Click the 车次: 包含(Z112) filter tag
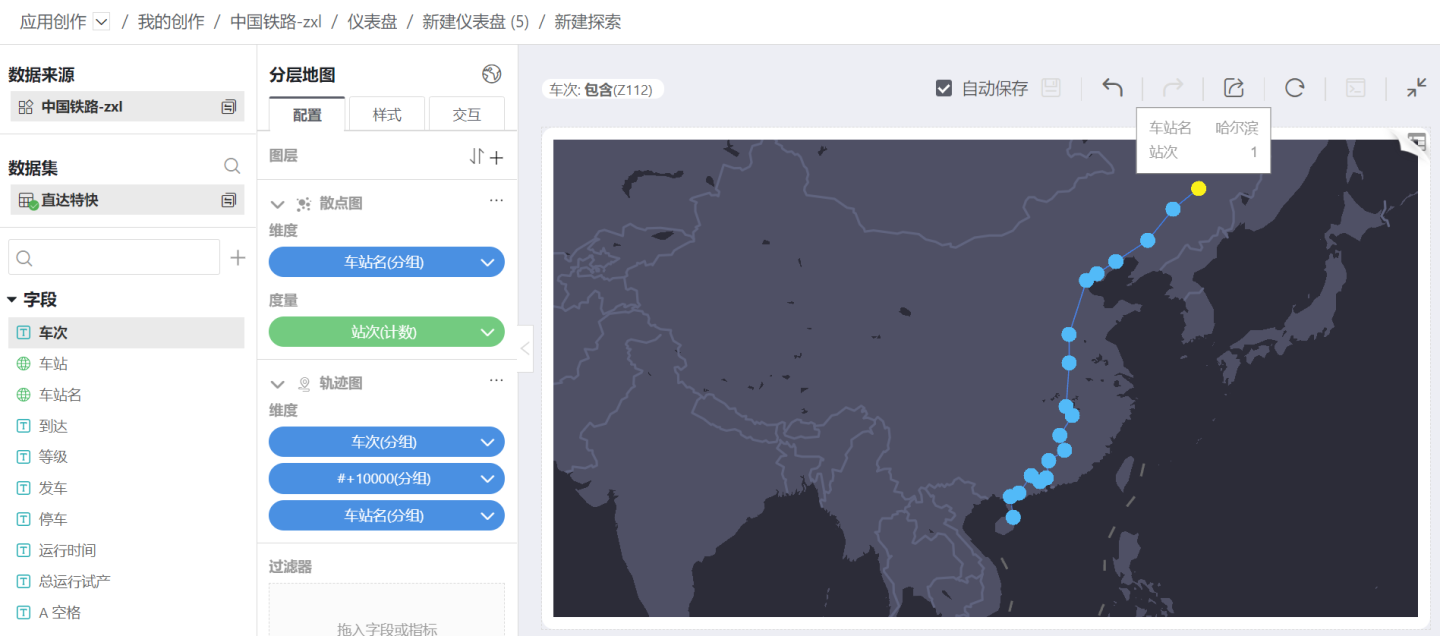The image size is (1440, 636). (601, 90)
